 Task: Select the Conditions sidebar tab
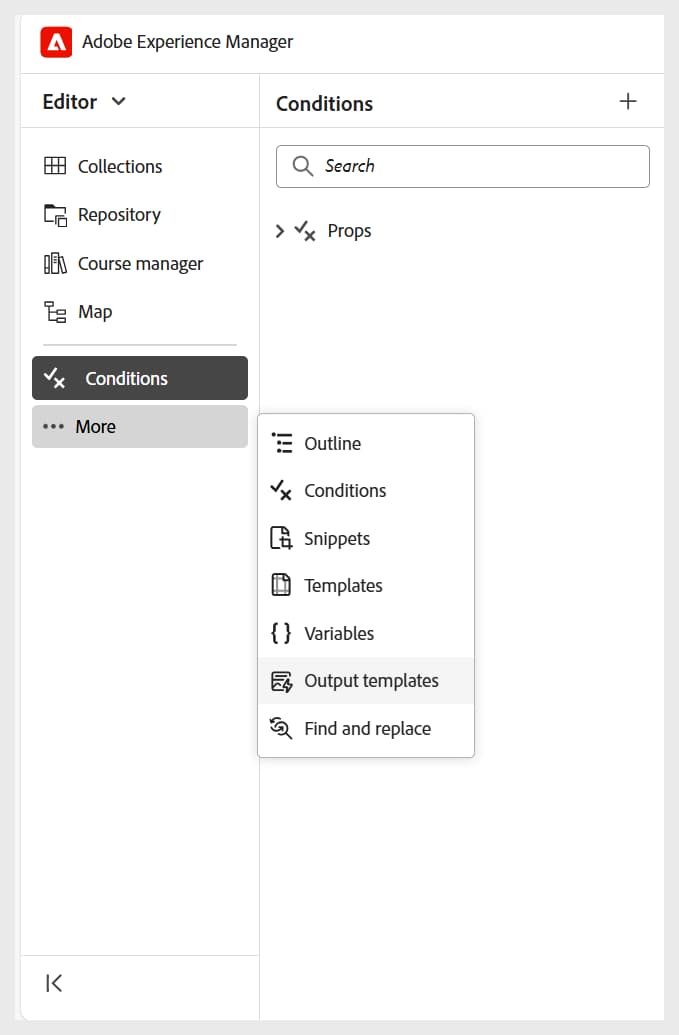pyautogui.click(x=139, y=378)
